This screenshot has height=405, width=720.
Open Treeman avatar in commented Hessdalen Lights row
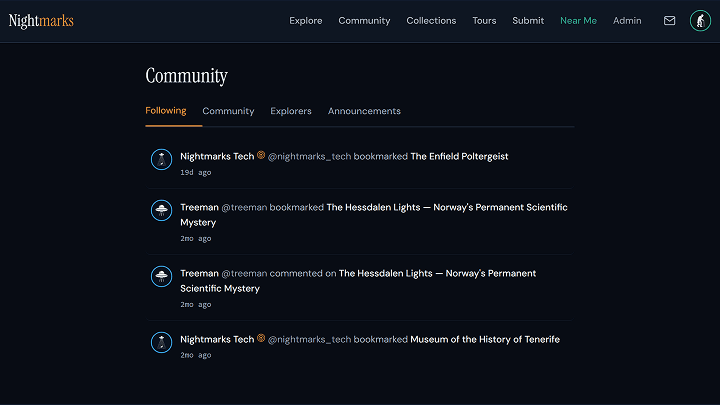point(162,276)
